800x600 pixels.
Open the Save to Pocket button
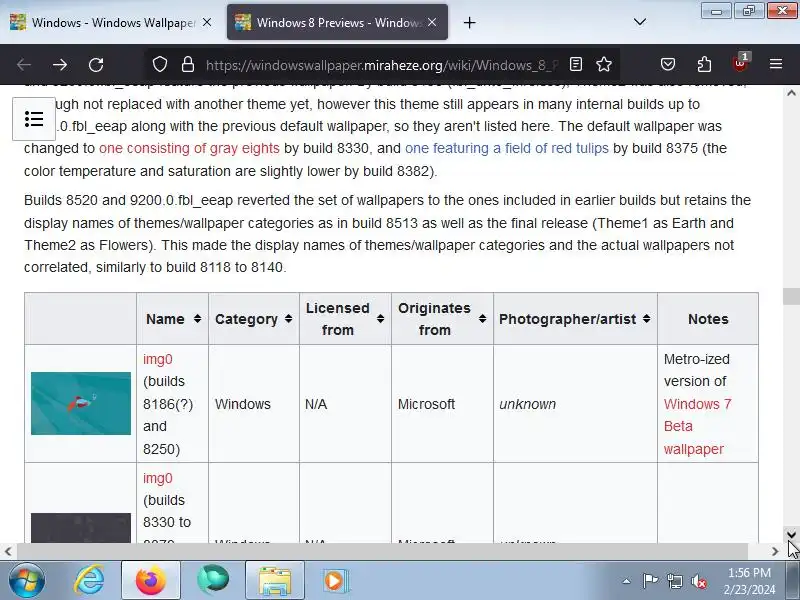(x=668, y=64)
